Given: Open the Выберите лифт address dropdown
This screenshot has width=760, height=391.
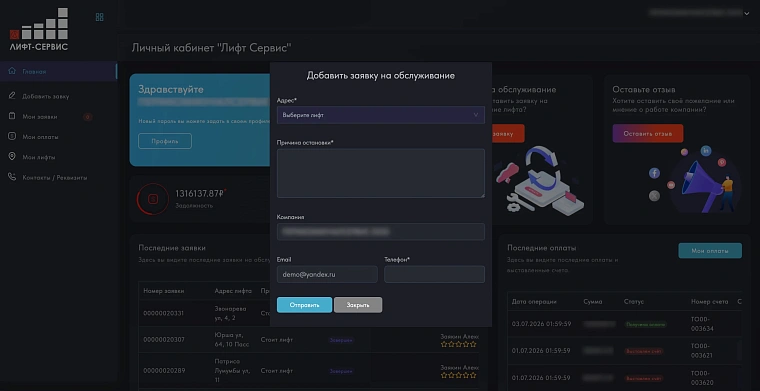Looking at the screenshot, I should 380,115.
